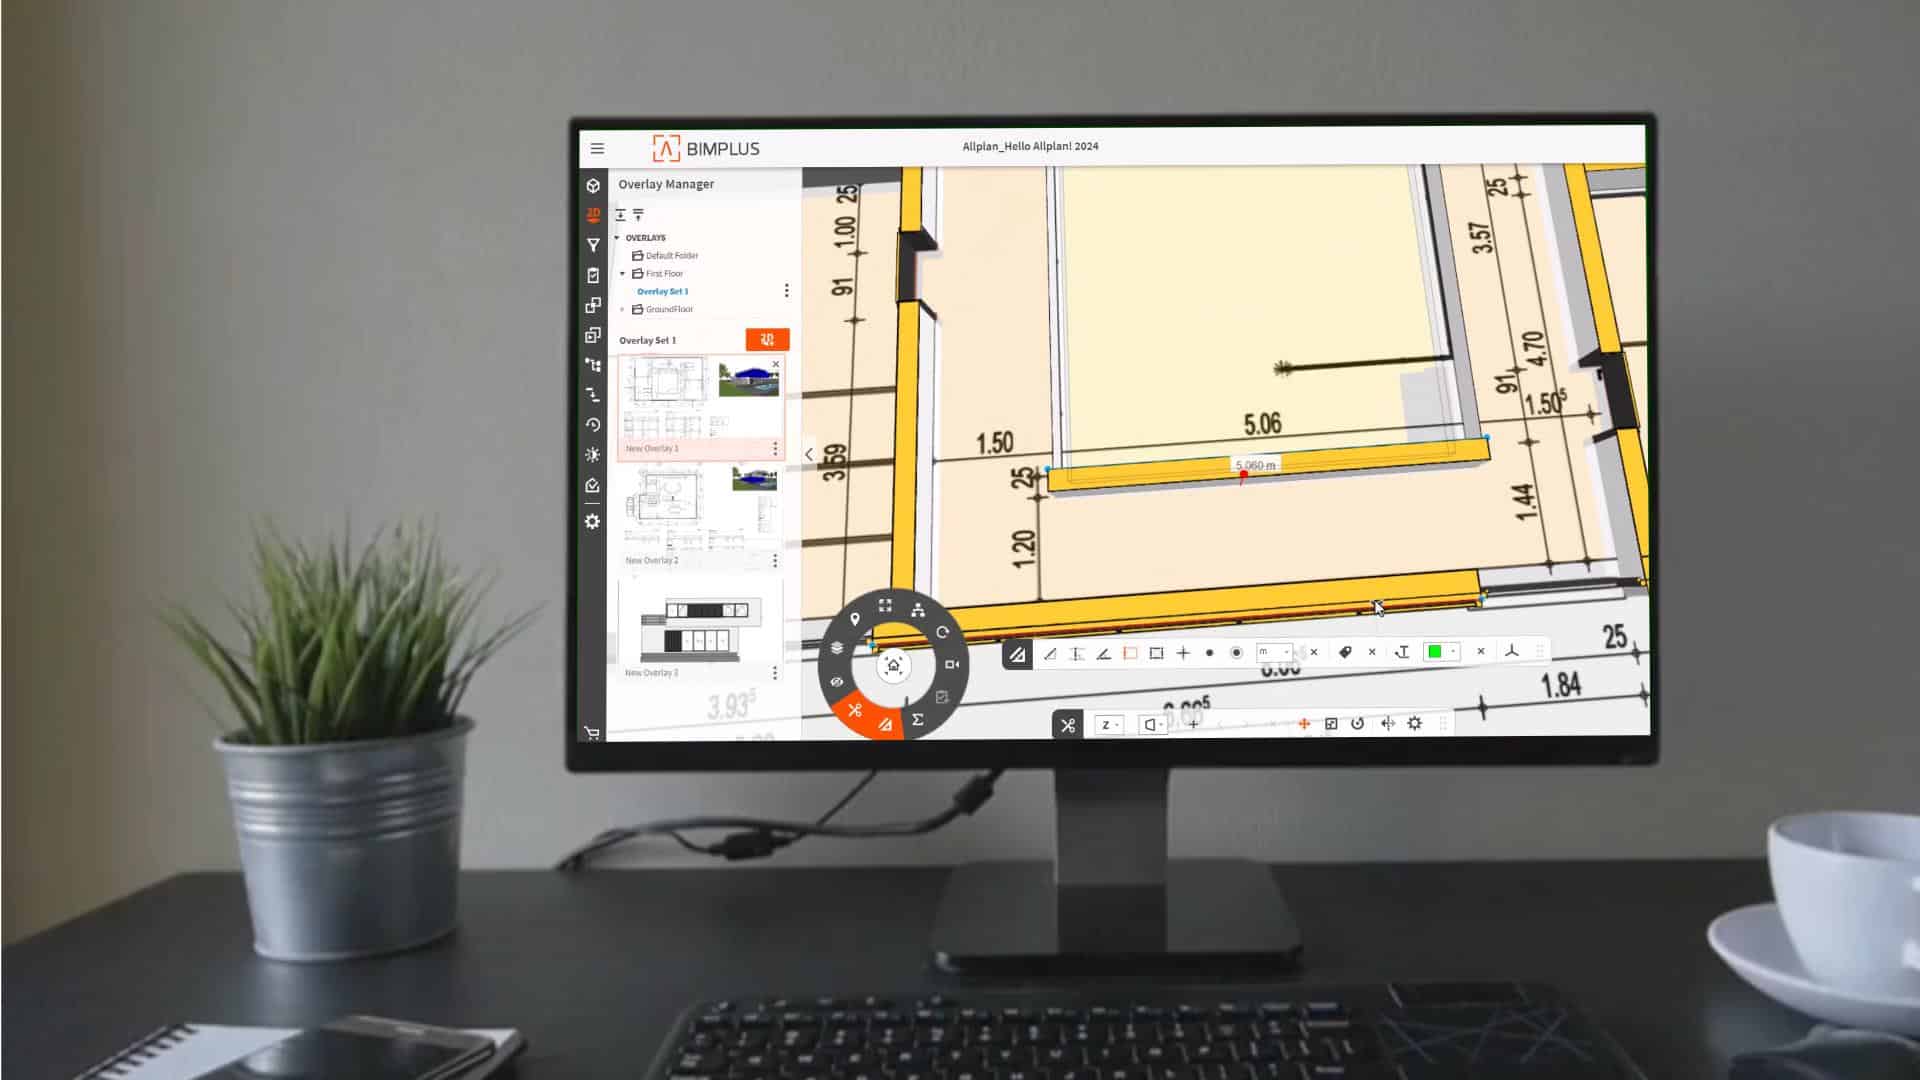Open the measurement unit 'm' dropdown
This screenshot has width=1920, height=1080.
pos(1275,652)
